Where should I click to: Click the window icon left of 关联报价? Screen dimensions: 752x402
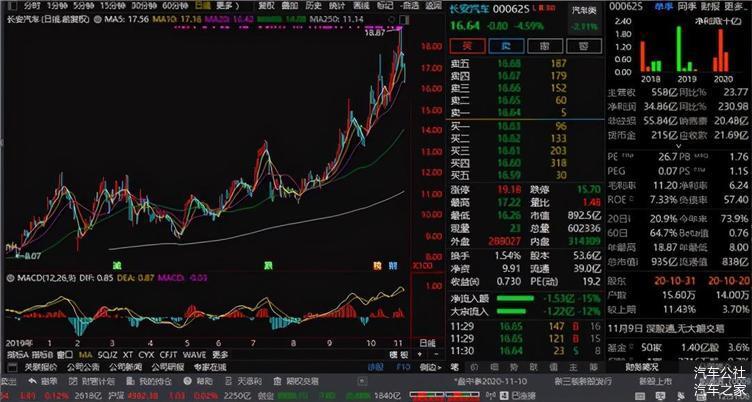(x=14, y=367)
